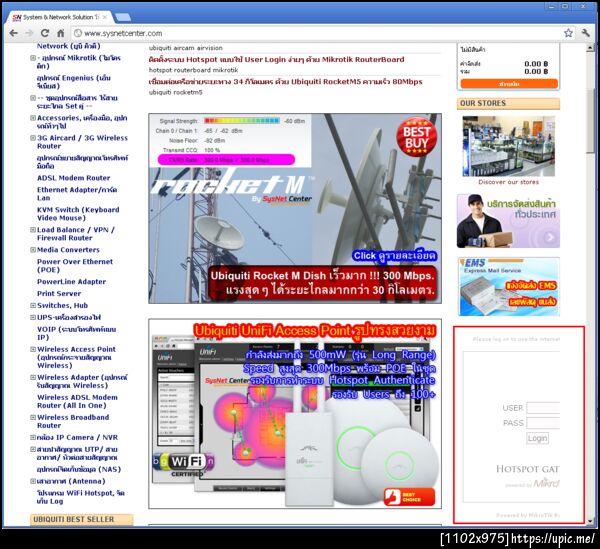Image resolution: width=600 pixels, height=549 pixels.
Task: Expand the Media Converters category
Action: point(33,250)
